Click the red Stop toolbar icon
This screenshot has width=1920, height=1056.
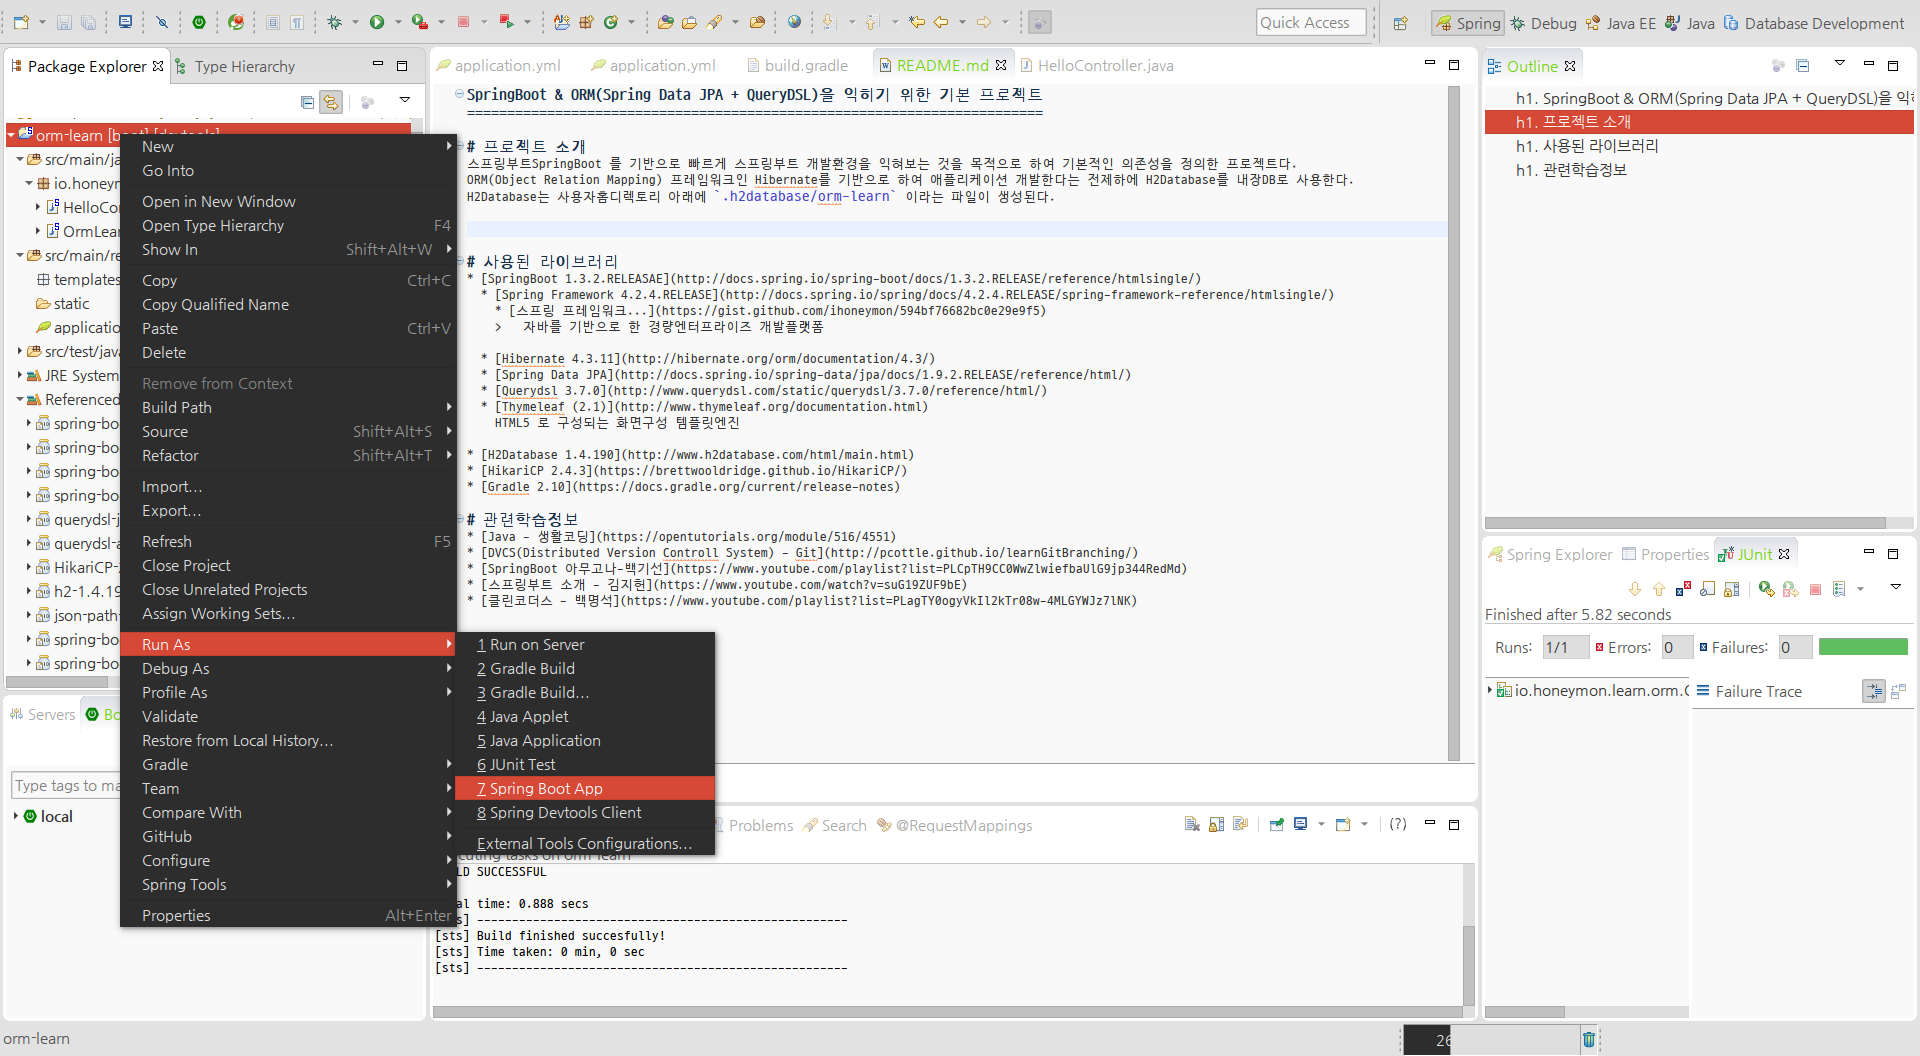pyautogui.click(x=463, y=22)
